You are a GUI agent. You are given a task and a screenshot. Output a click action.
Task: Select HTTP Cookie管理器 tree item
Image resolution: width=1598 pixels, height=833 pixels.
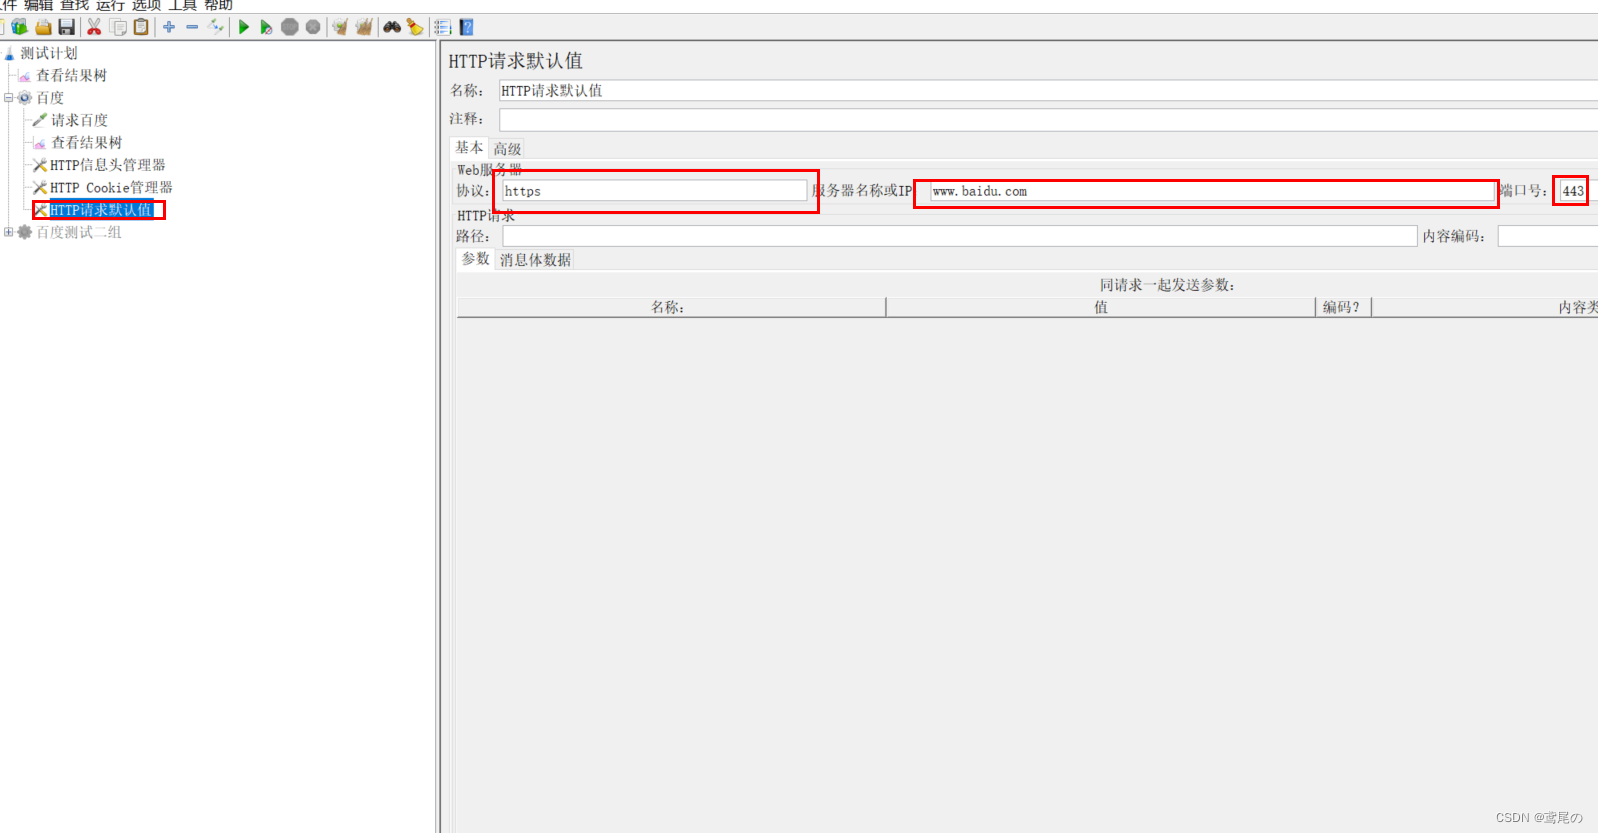(x=112, y=187)
